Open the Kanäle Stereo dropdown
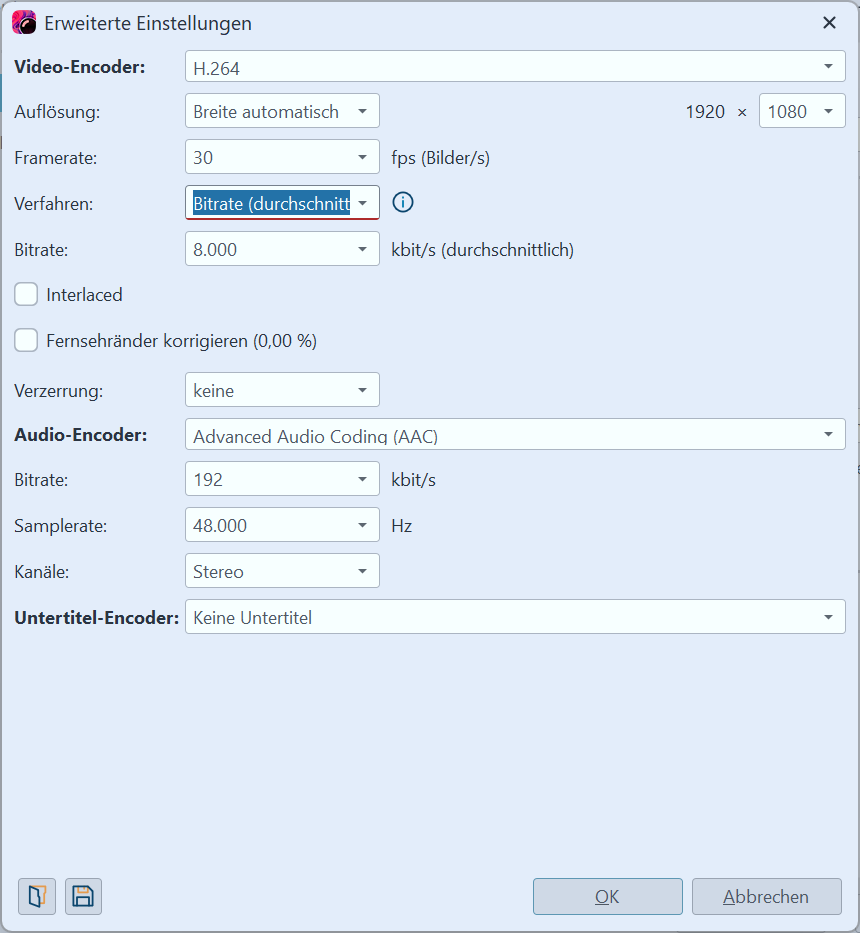 pos(282,571)
